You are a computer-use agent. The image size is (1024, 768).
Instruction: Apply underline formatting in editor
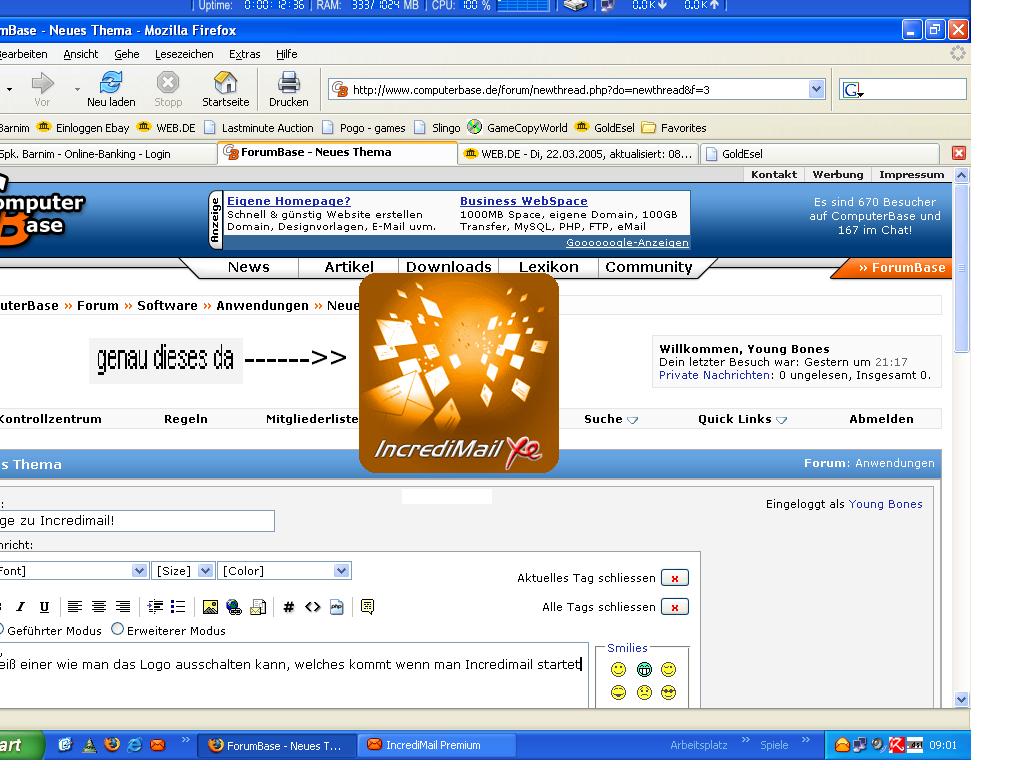tap(44, 607)
